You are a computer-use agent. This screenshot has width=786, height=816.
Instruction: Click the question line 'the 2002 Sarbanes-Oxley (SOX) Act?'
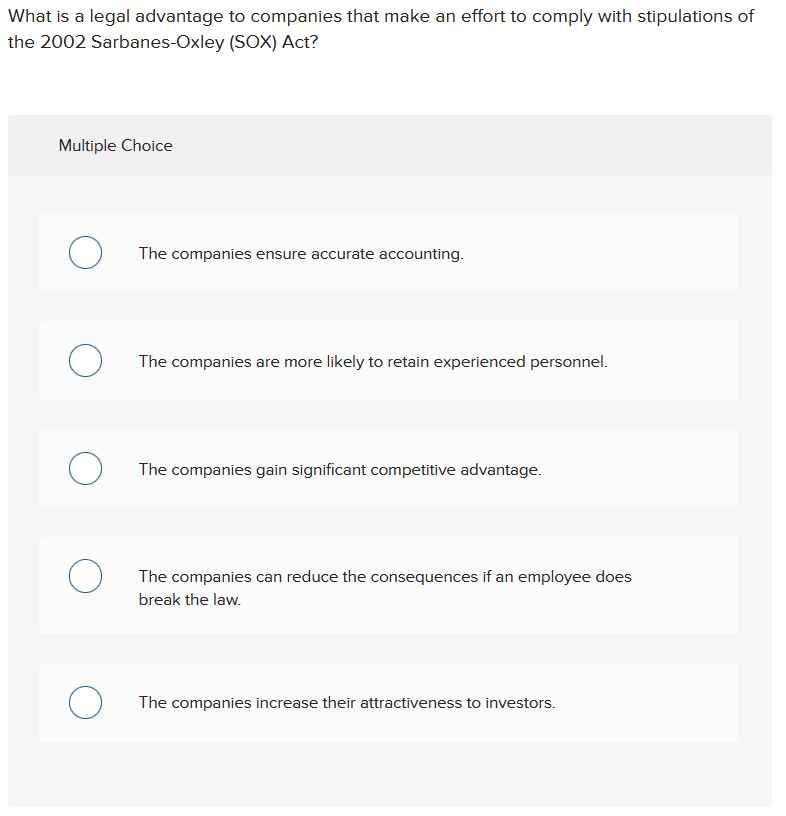(x=164, y=45)
